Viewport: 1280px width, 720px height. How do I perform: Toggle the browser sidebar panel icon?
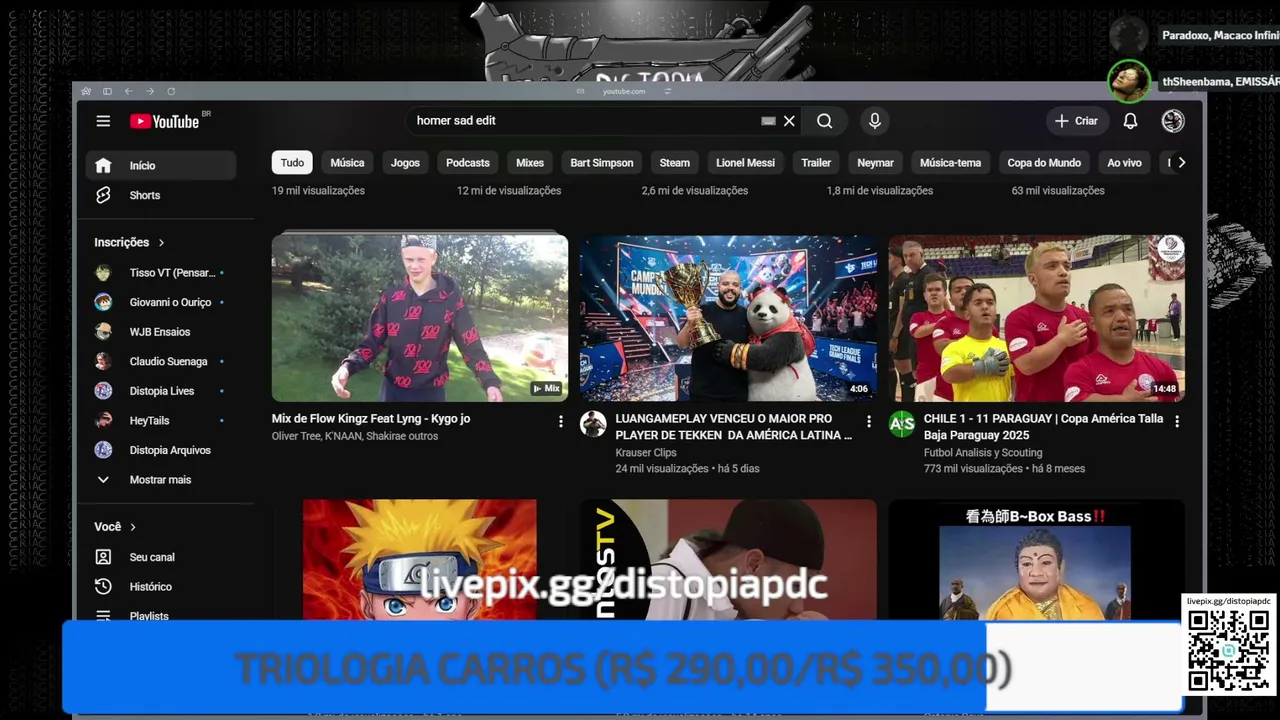107,91
